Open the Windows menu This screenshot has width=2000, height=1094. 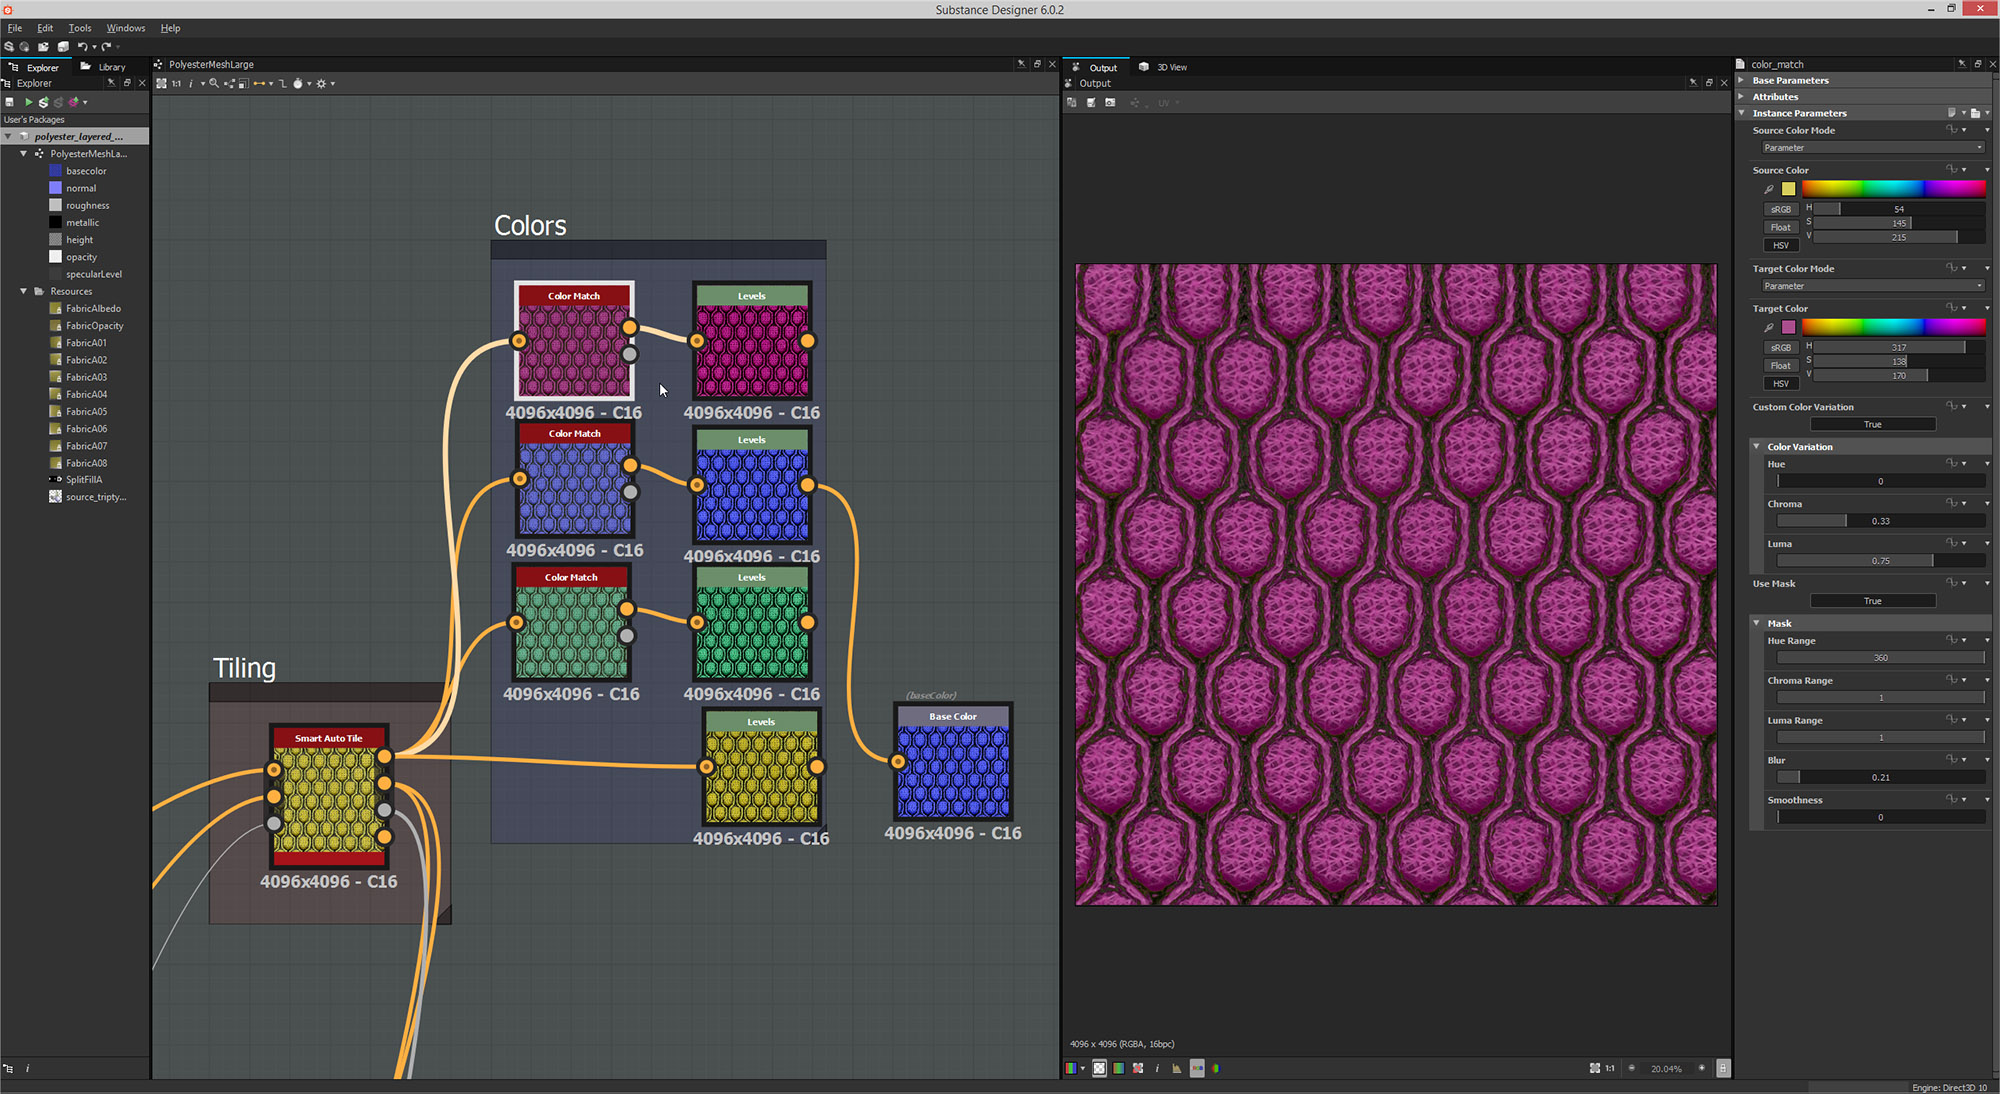tap(125, 28)
